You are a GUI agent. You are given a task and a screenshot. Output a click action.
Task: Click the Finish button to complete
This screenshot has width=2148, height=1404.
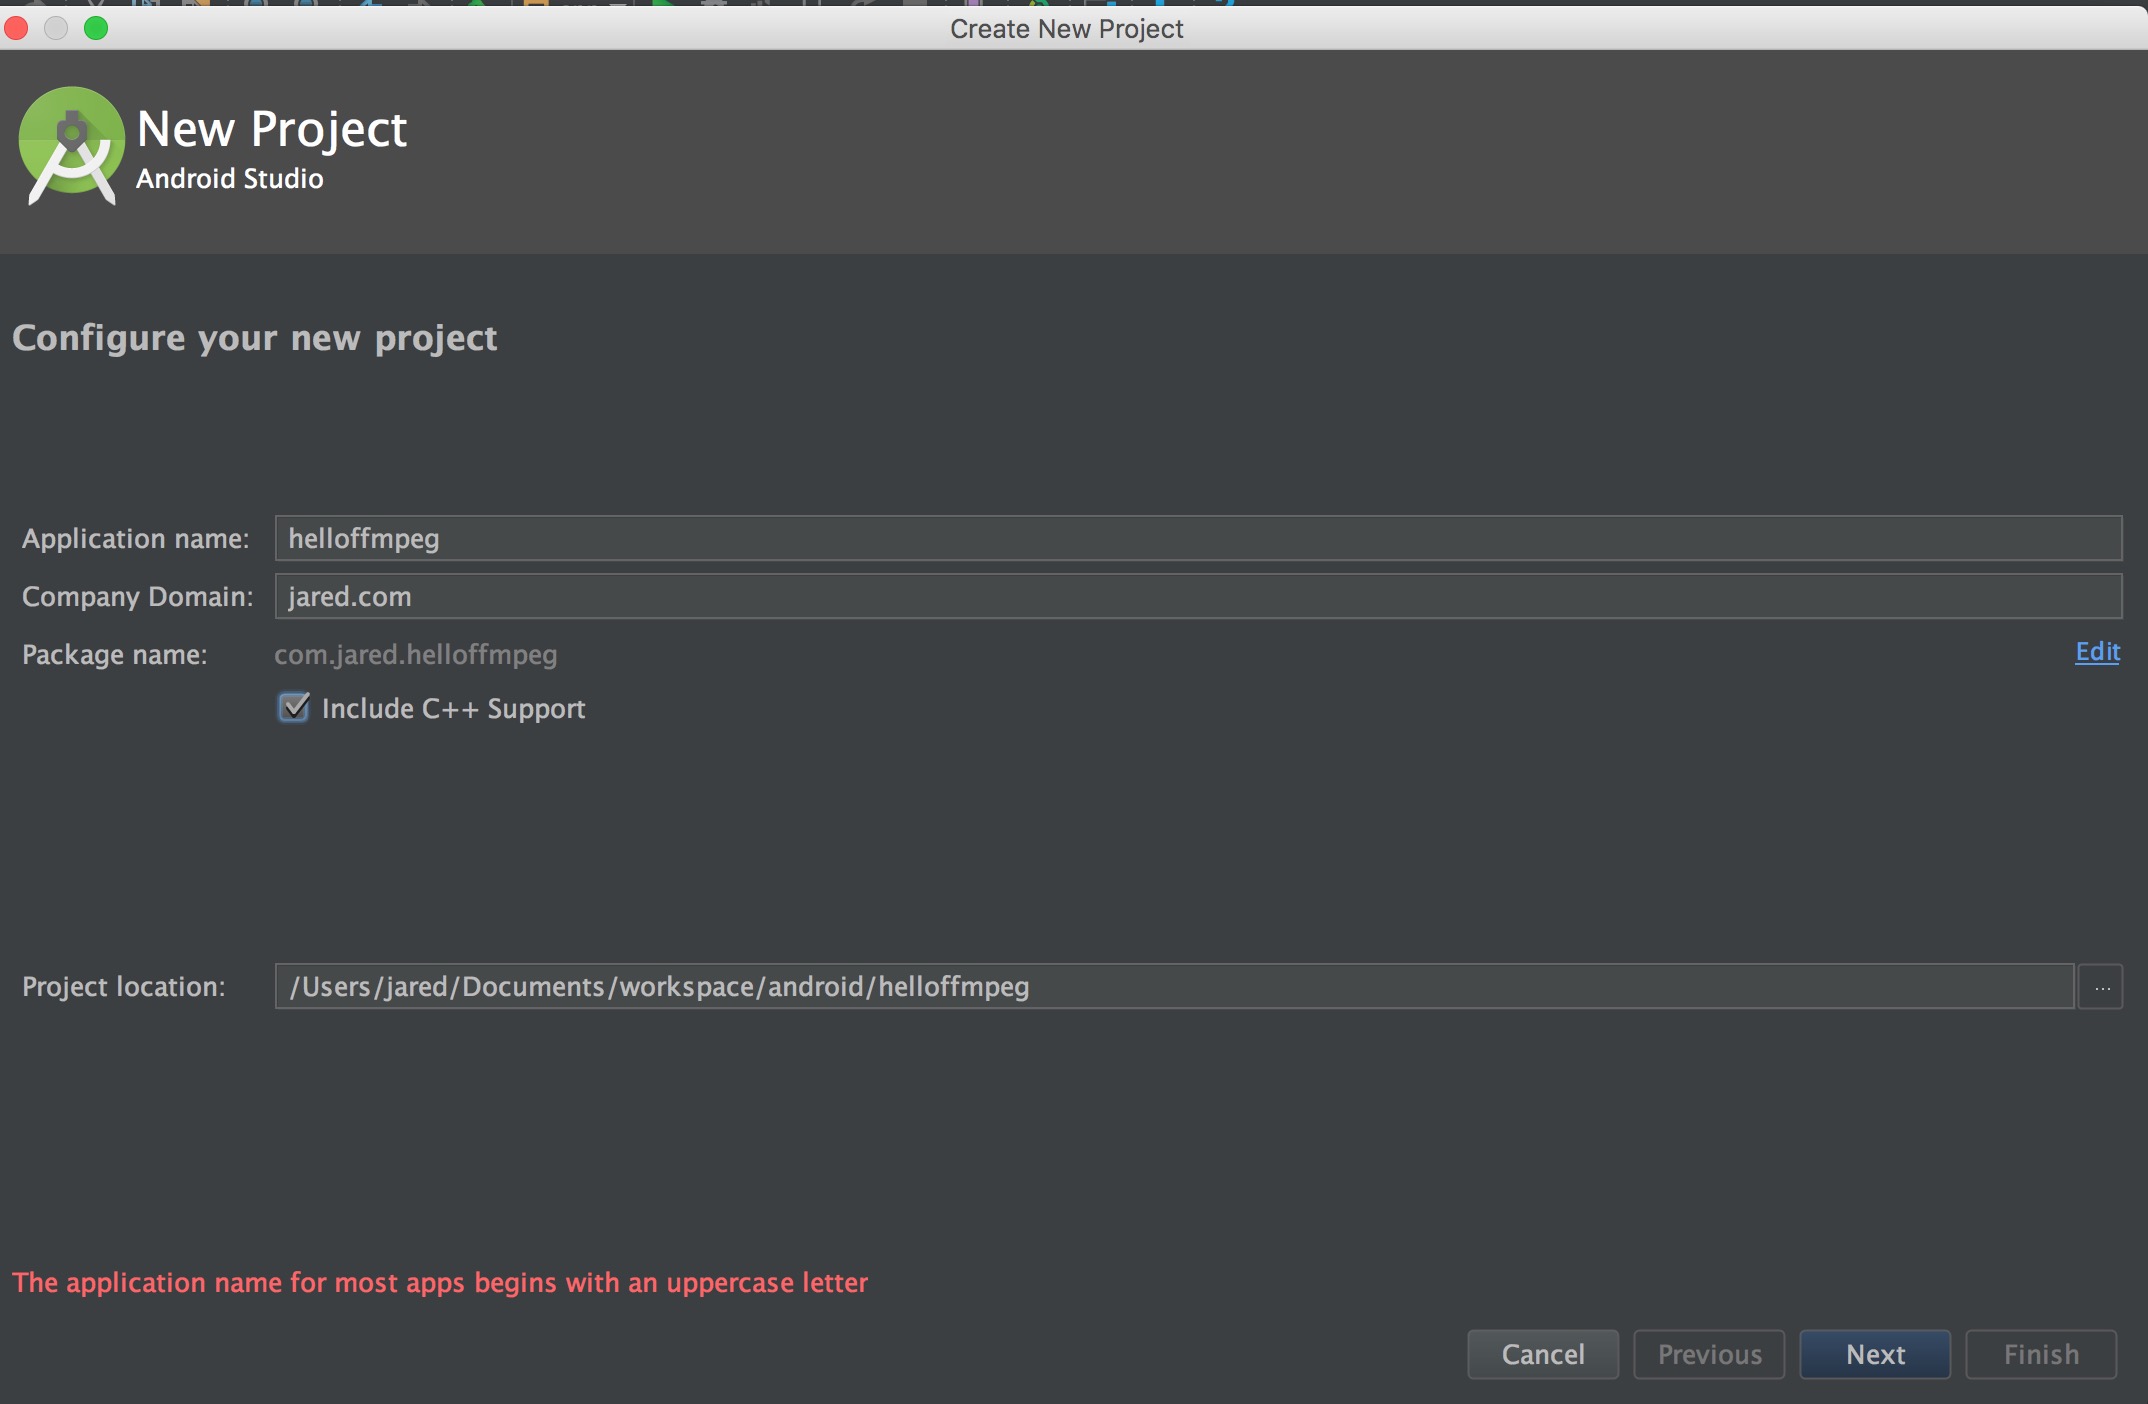click(x=2040, y=1354)
